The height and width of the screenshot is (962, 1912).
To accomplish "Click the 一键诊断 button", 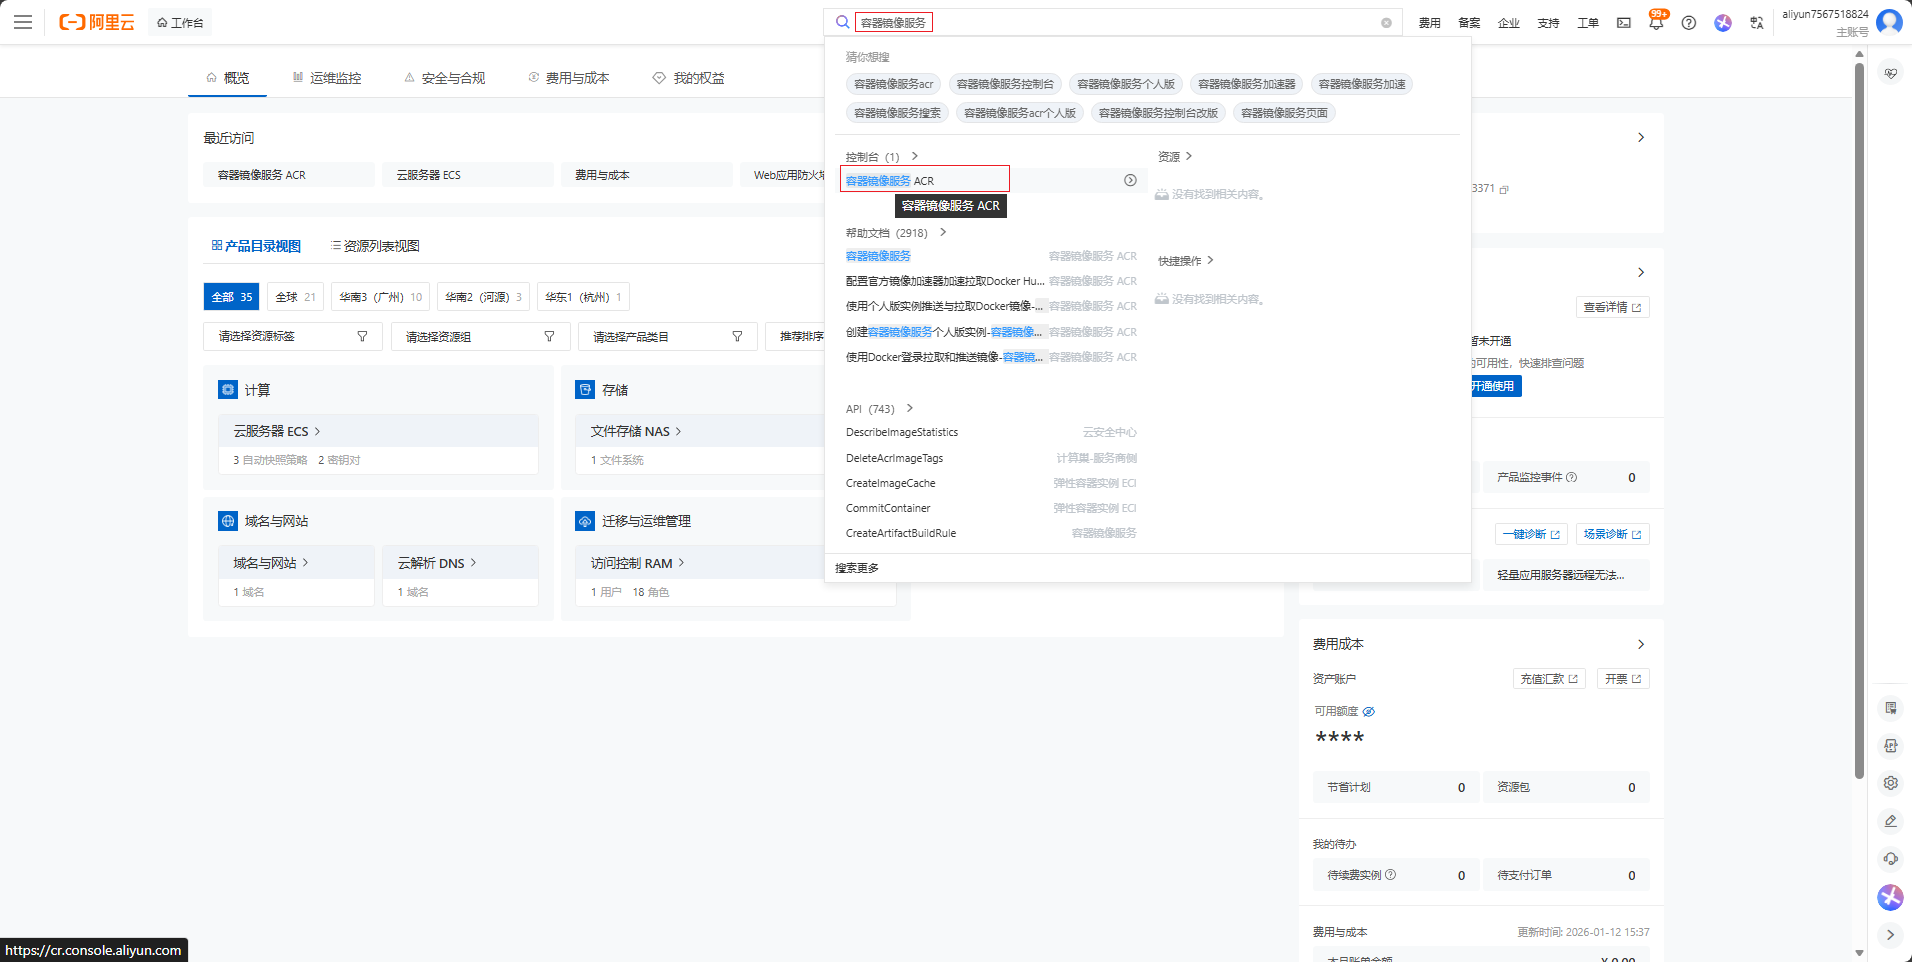I will click(x=1531, y=534).
